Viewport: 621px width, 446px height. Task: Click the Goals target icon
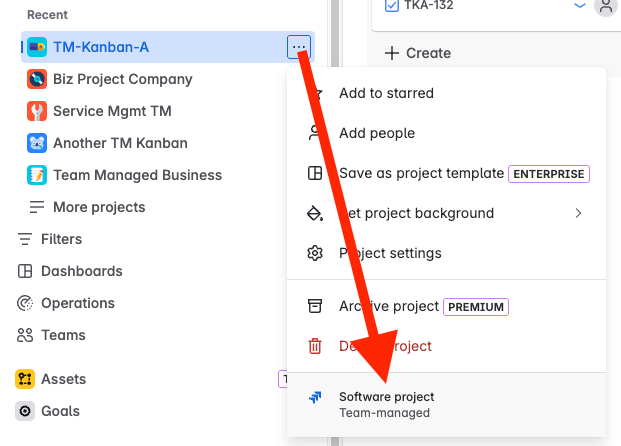(25, 411)
